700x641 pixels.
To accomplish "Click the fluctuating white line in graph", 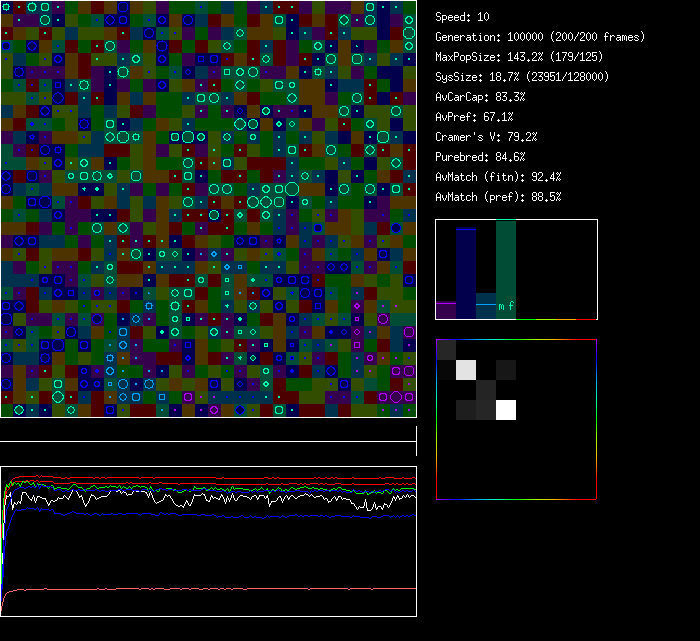I will click(x=200, y=497).
